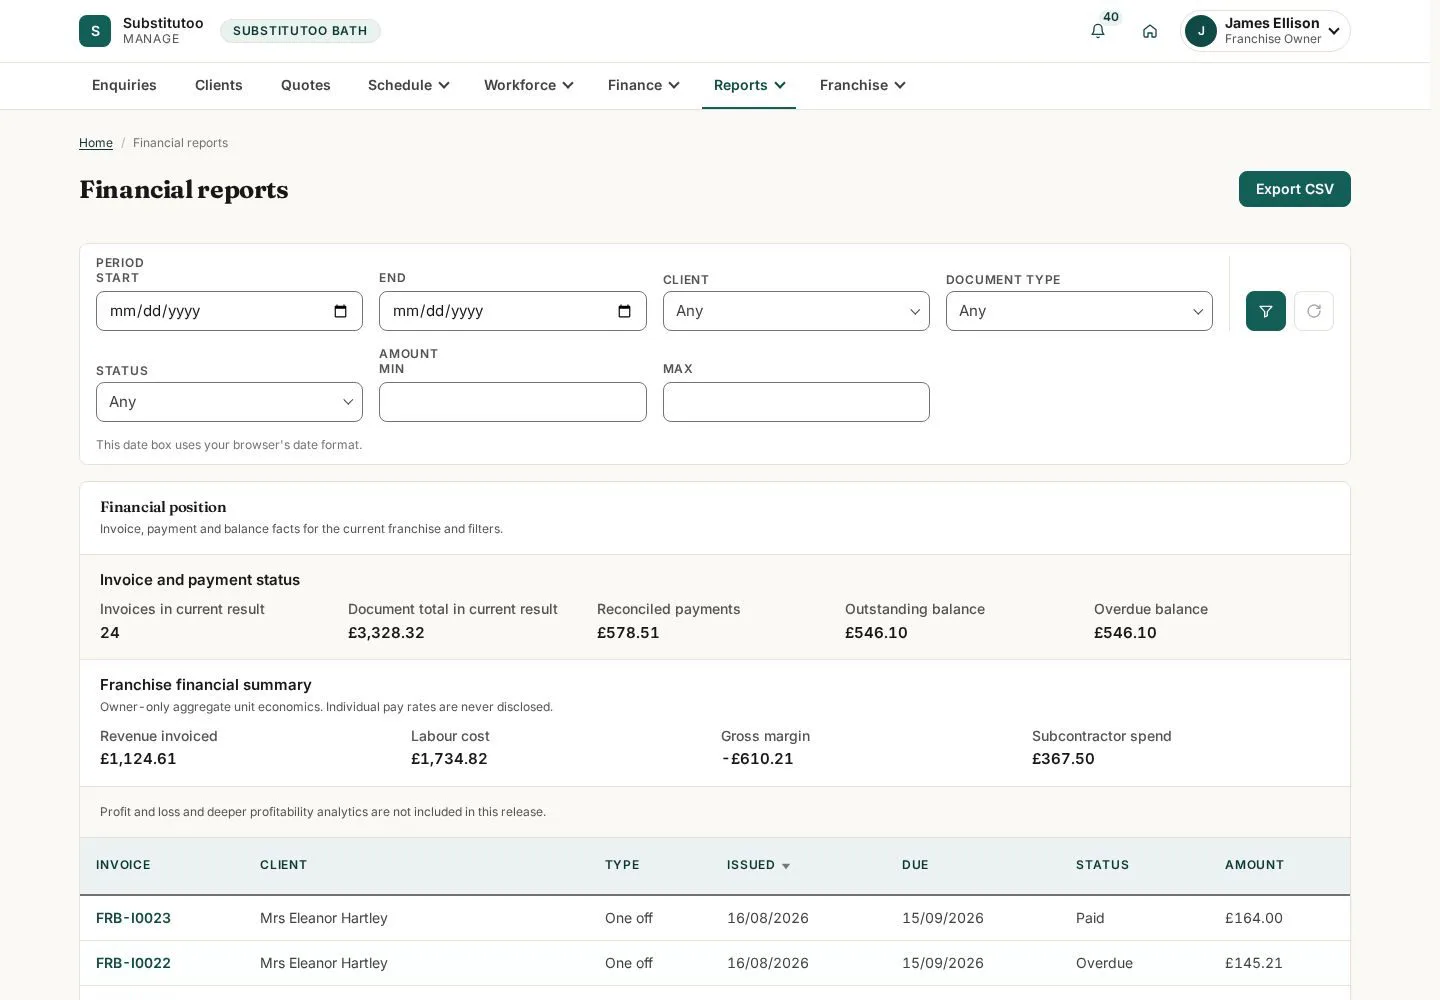Screen dimensions: 1440x1000
Task: Click the £164.00 amount cell
Action: pos(1254,918)
